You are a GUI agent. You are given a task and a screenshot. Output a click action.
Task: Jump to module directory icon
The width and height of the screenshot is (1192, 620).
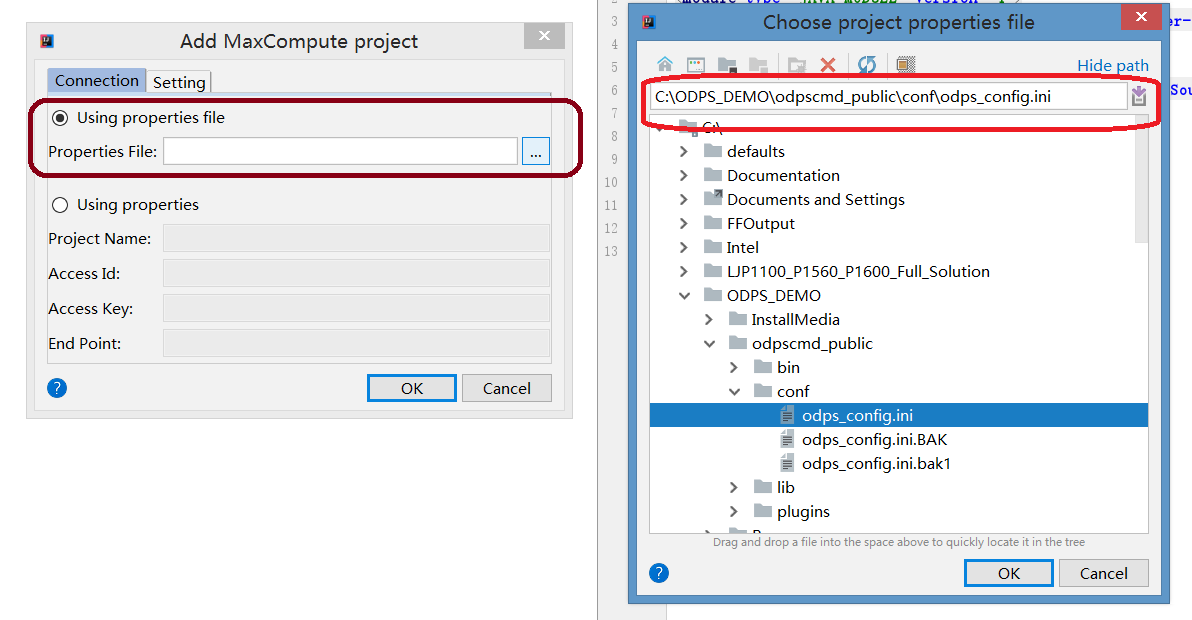point(758,65)
